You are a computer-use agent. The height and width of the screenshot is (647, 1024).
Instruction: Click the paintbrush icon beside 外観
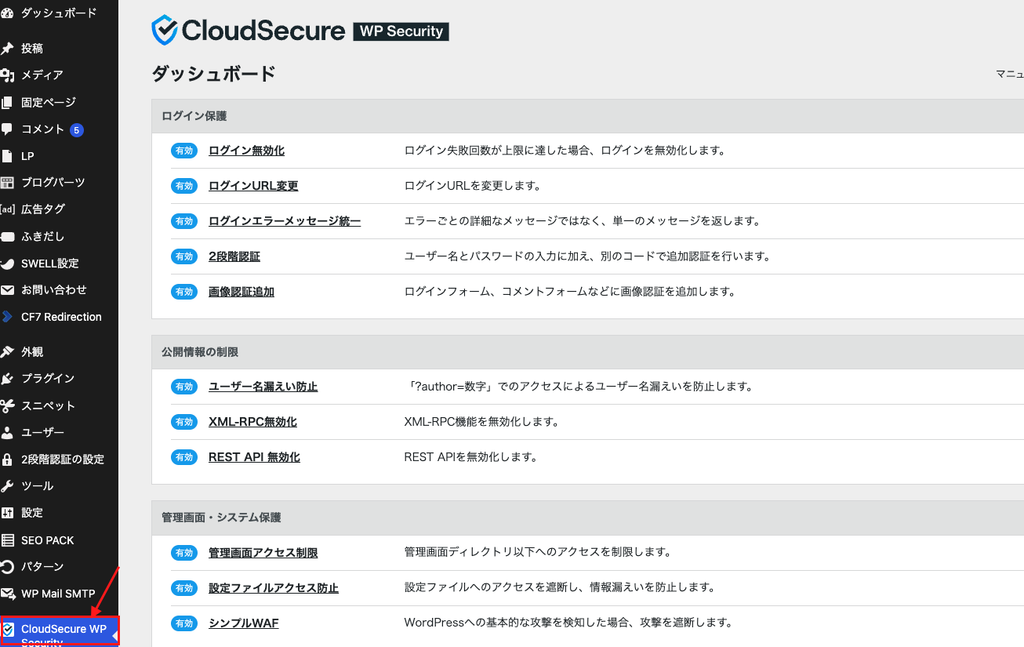(7, 352)
